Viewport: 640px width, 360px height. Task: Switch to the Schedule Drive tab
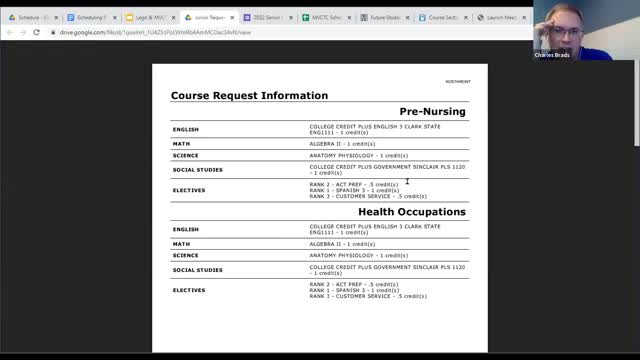pyautogui.click(x=29, y=18)
